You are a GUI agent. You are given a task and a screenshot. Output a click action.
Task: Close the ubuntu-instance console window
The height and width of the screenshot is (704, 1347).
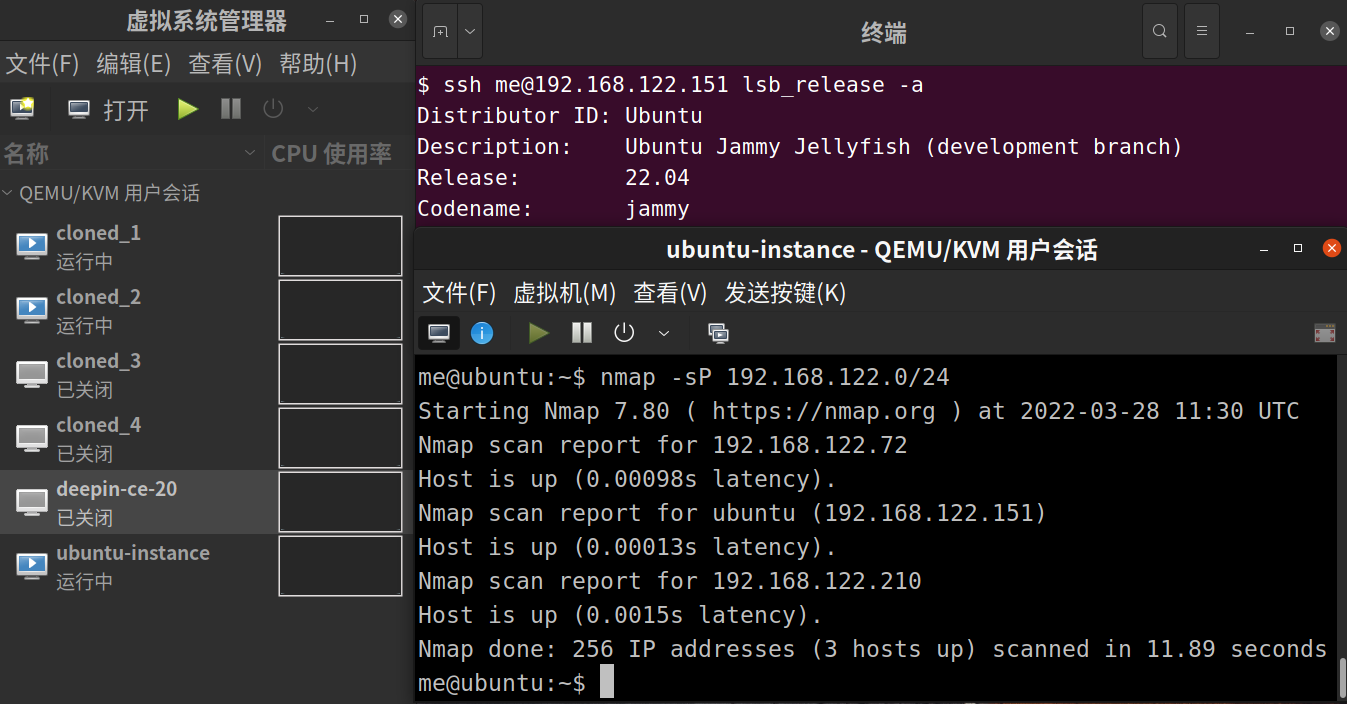[x=1330, y=248]
